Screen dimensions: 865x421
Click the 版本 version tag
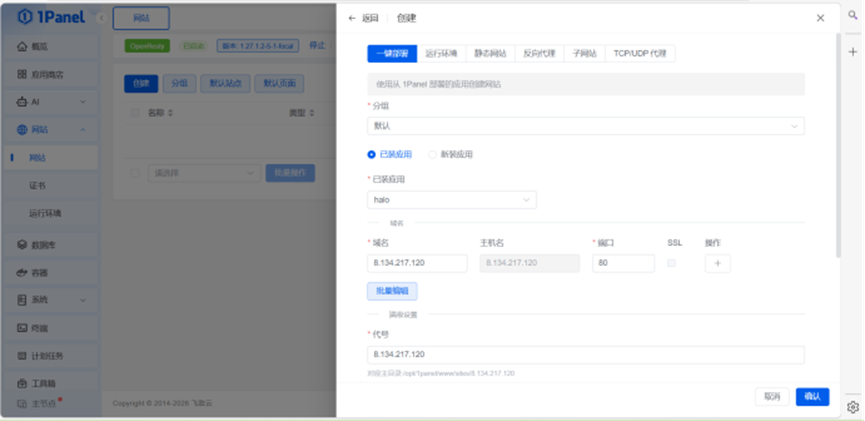click(258, 46)
